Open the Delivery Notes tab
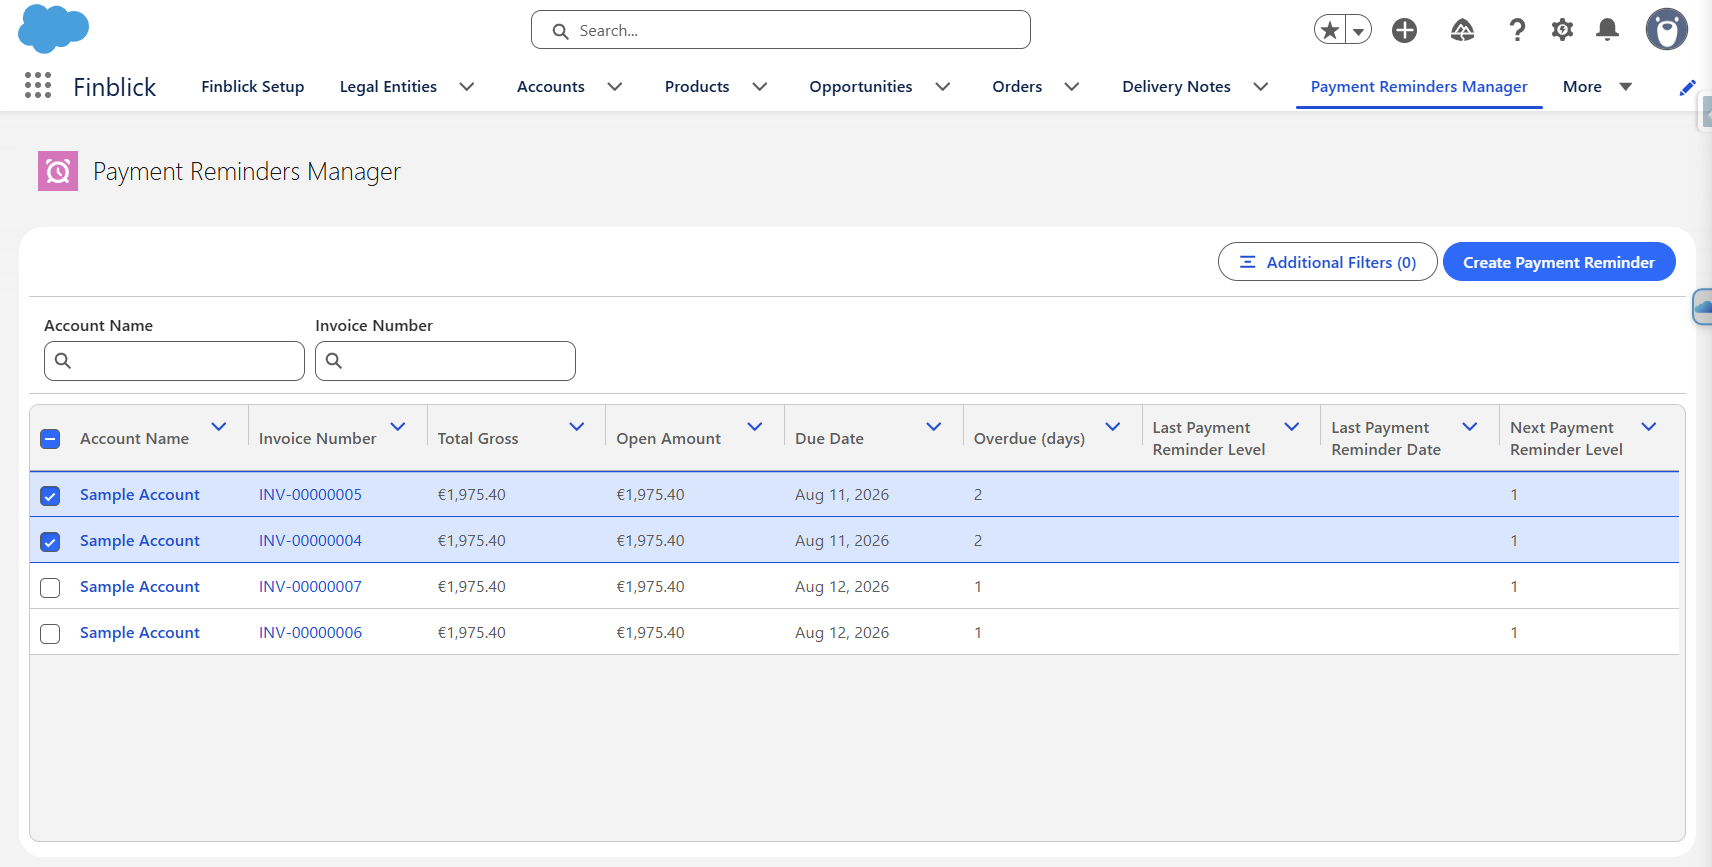The image size is (1712, 867). tap(1176, 87)
